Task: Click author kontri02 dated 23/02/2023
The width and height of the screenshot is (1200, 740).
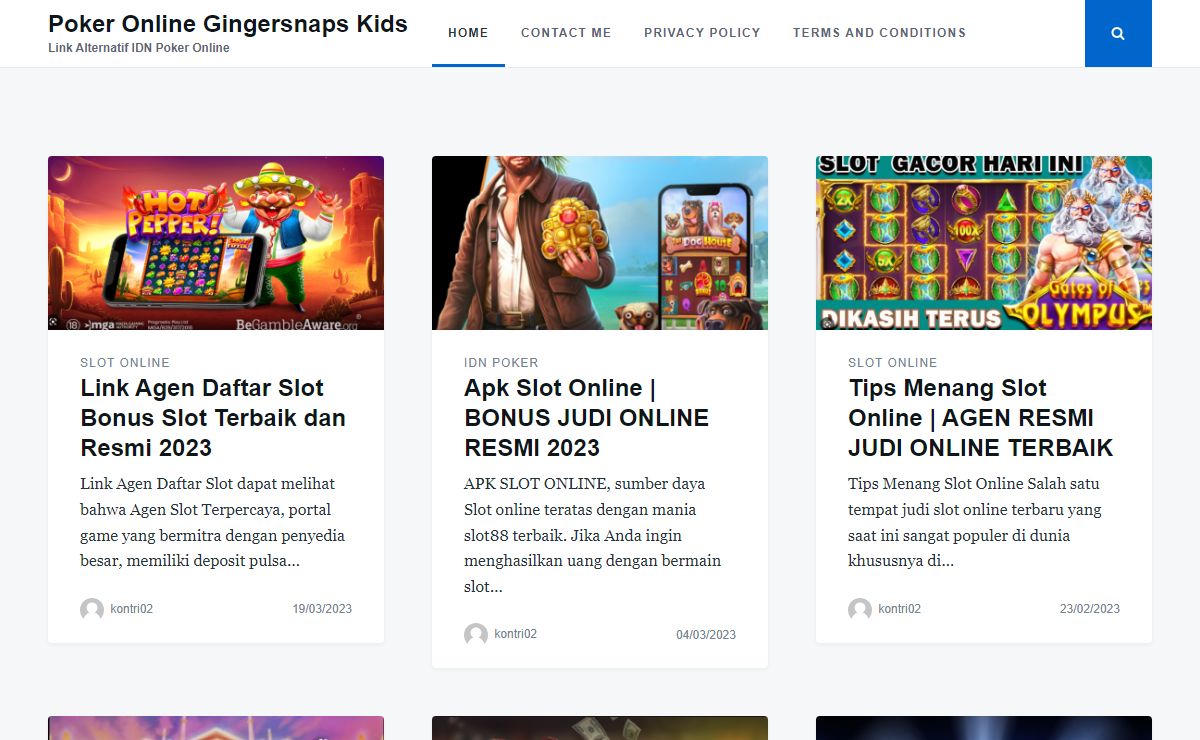Action: coord(899,609)
